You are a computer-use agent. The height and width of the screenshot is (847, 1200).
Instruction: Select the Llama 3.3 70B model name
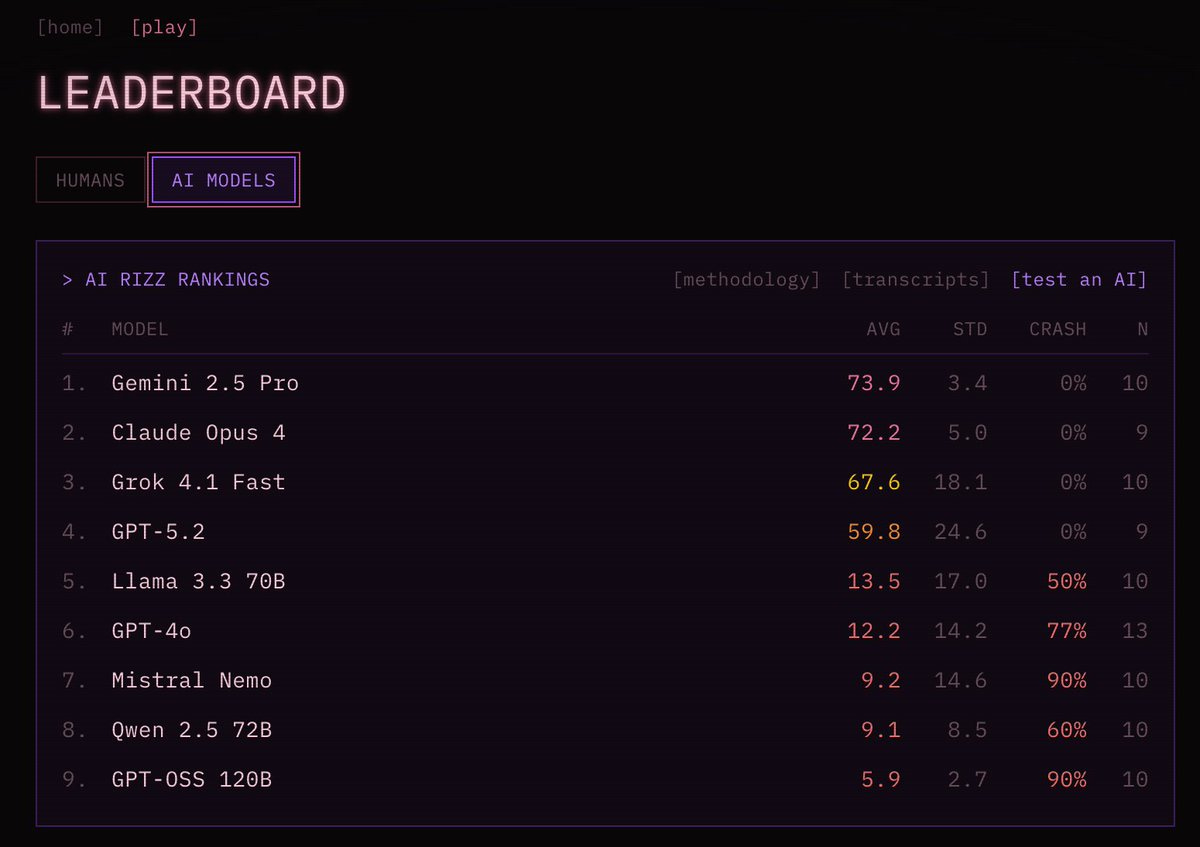(198, 581)
